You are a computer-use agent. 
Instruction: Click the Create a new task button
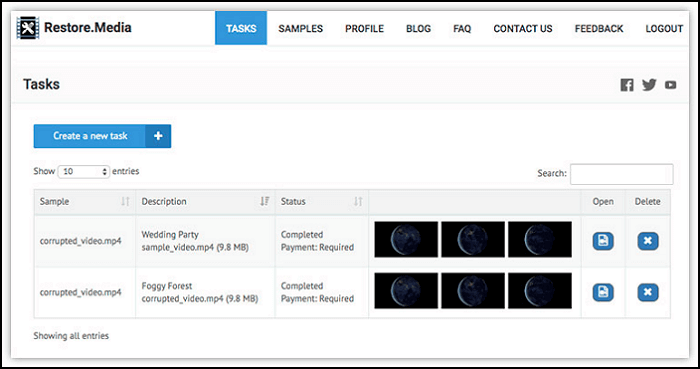102,136
